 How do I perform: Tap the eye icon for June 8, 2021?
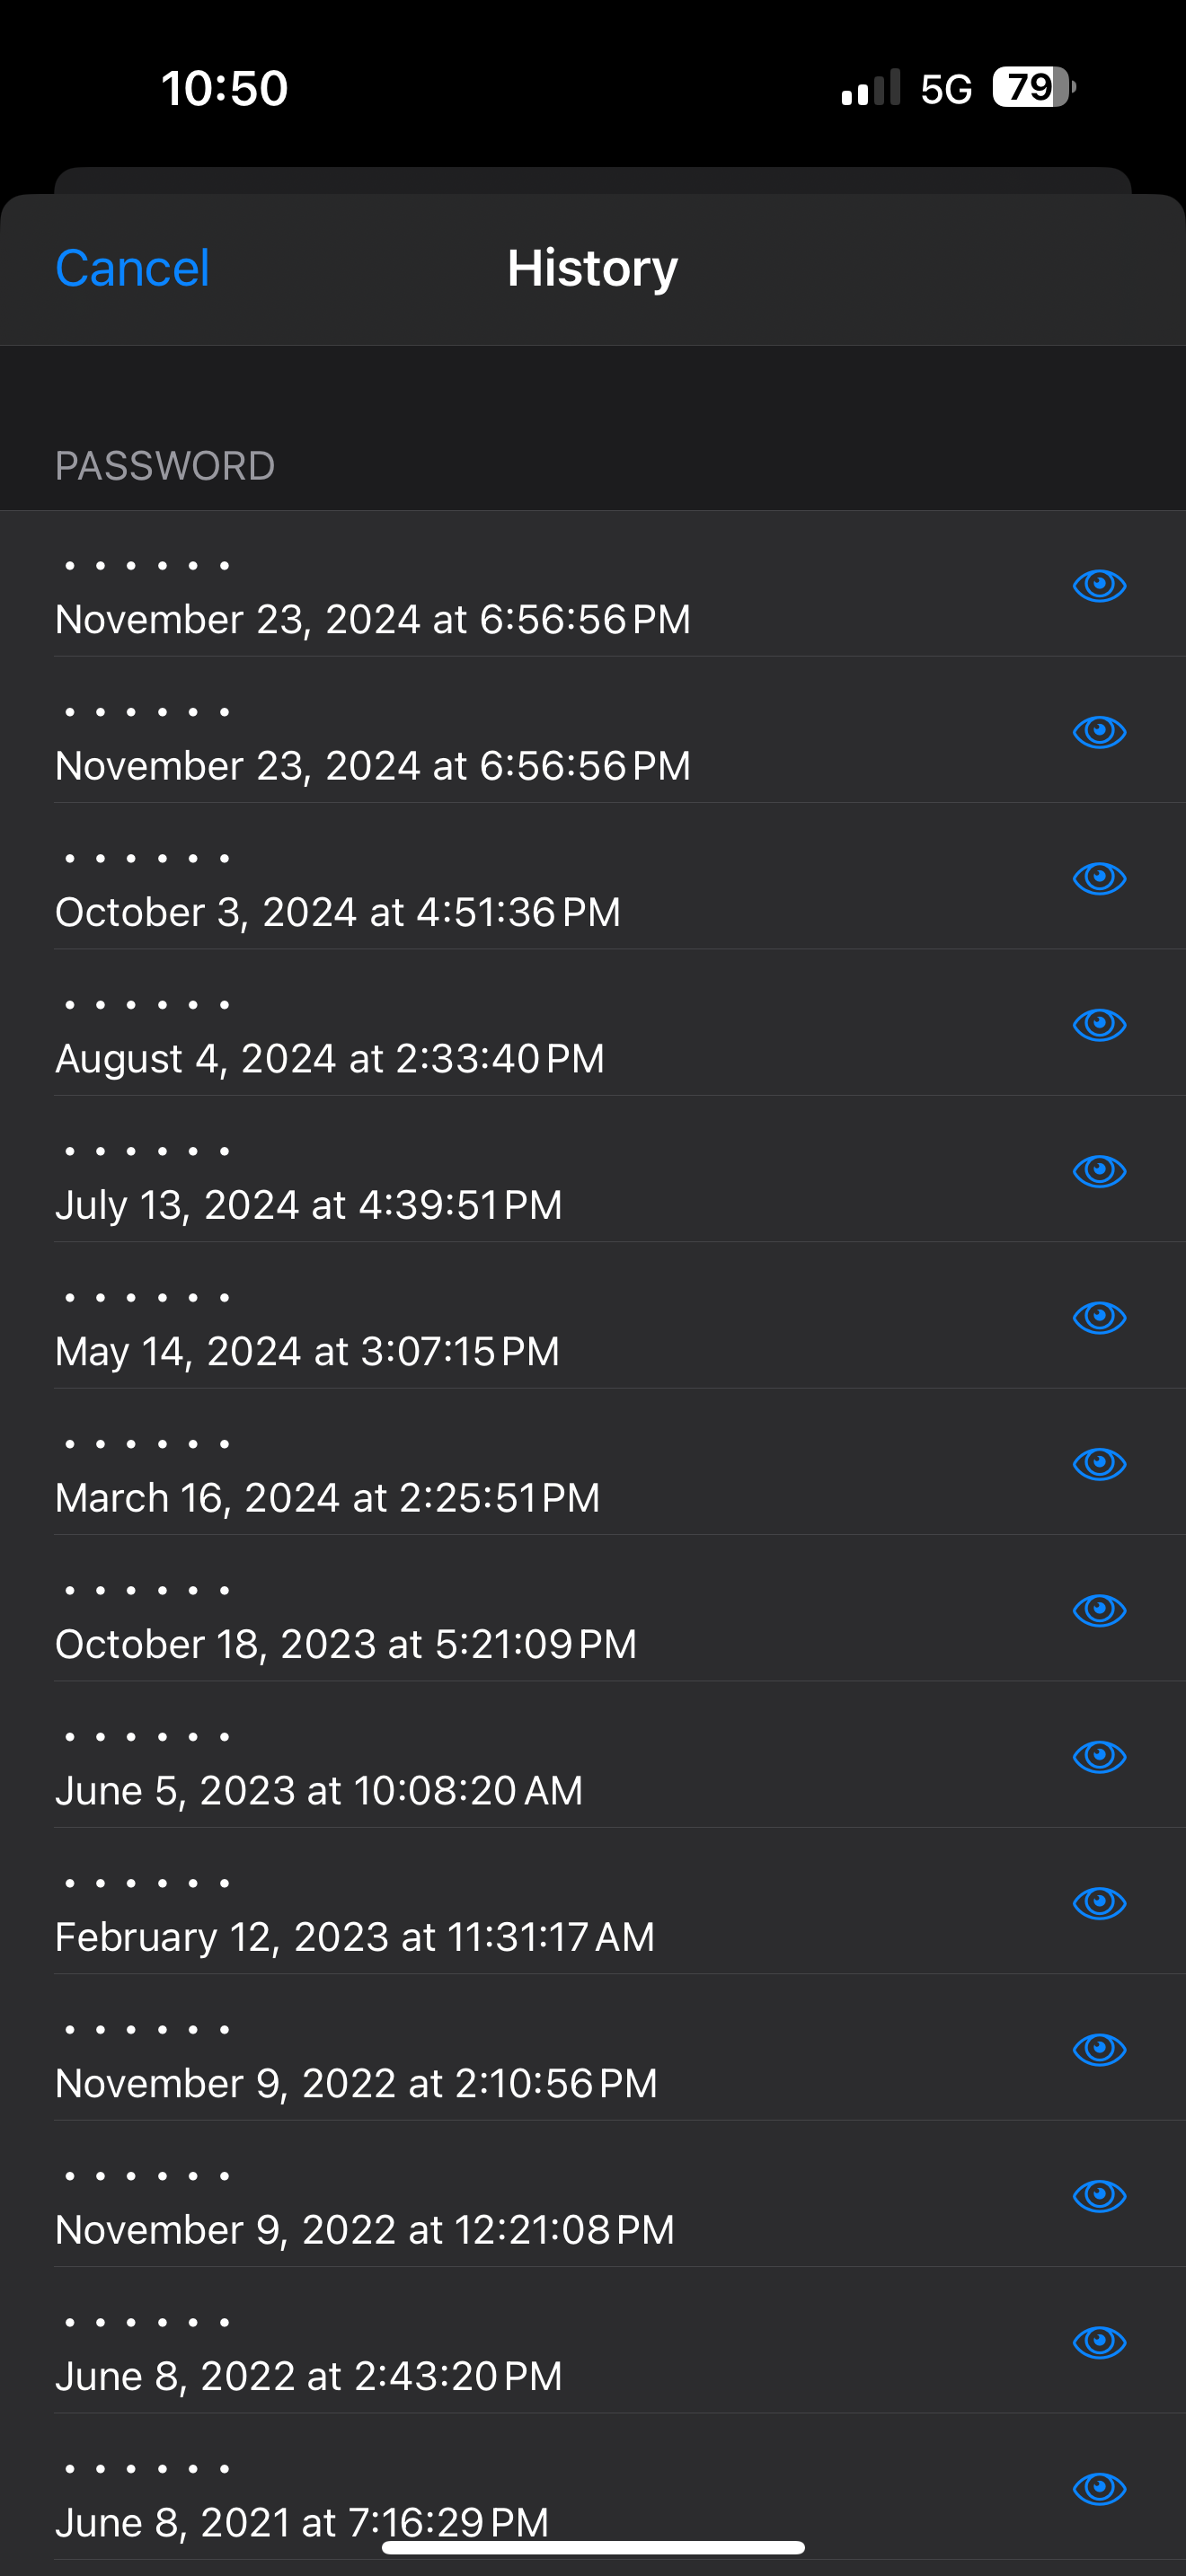[x=1099, y=2488]
